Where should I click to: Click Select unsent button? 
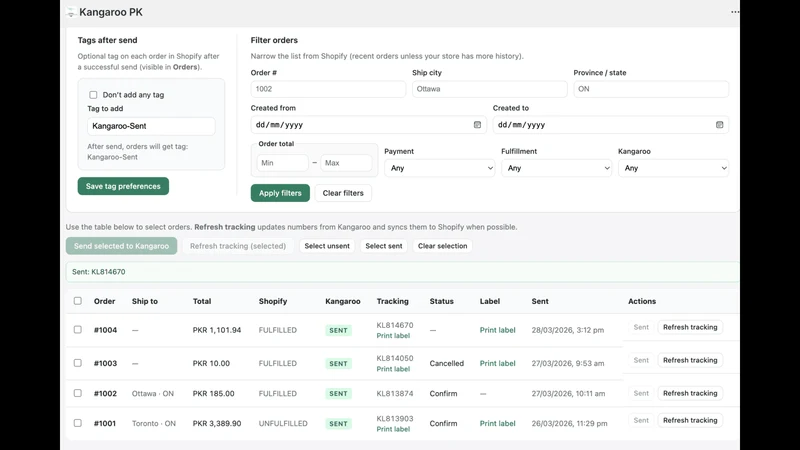pos(327,246)
